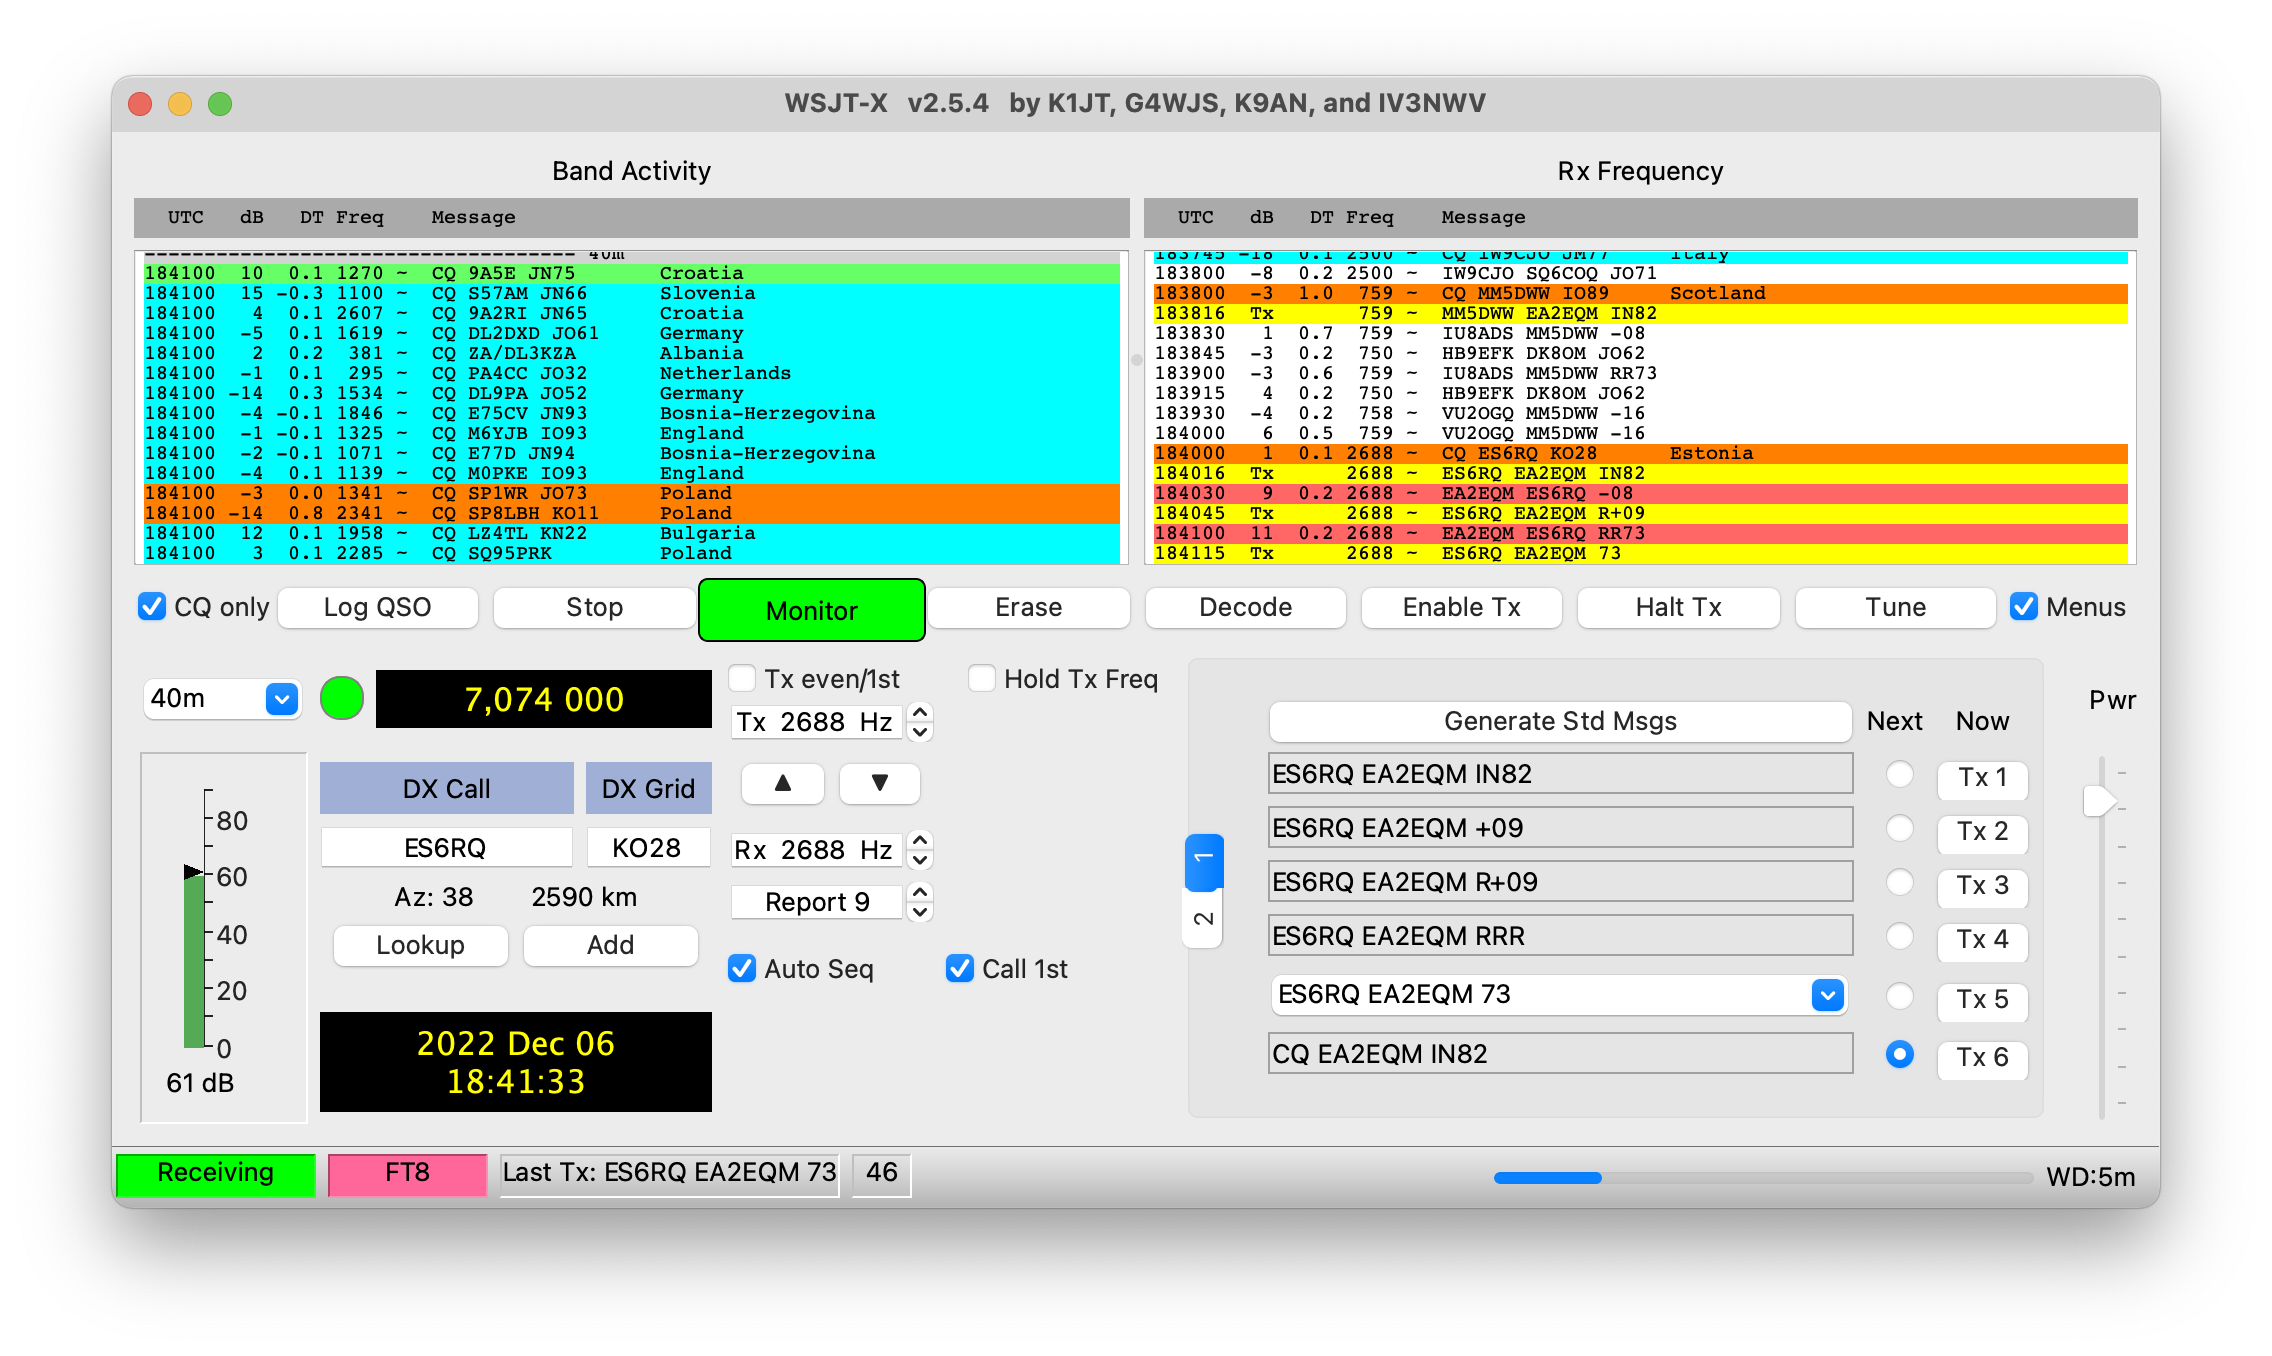The image size is (2272, 1356).
Task: Select the Tx 3 Next radio button
Action: pos(1899,883)
